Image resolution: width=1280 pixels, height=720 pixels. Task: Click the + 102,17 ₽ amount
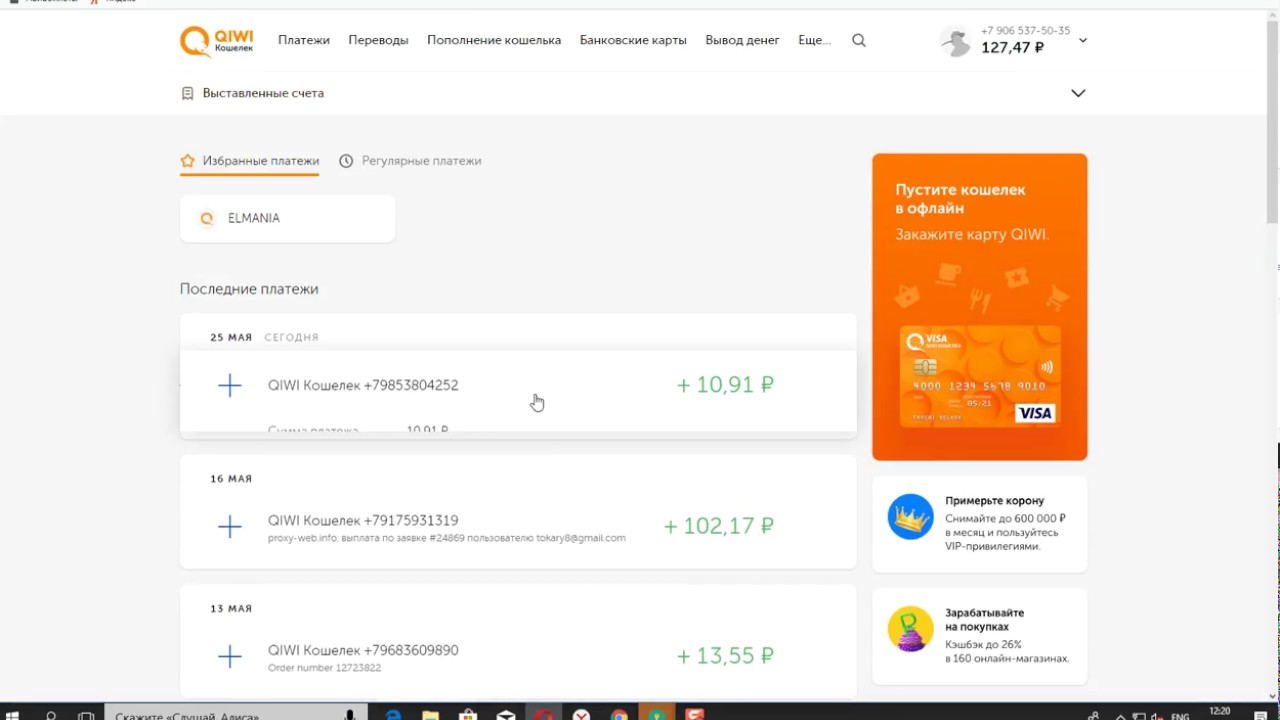(x=719, y=526)
